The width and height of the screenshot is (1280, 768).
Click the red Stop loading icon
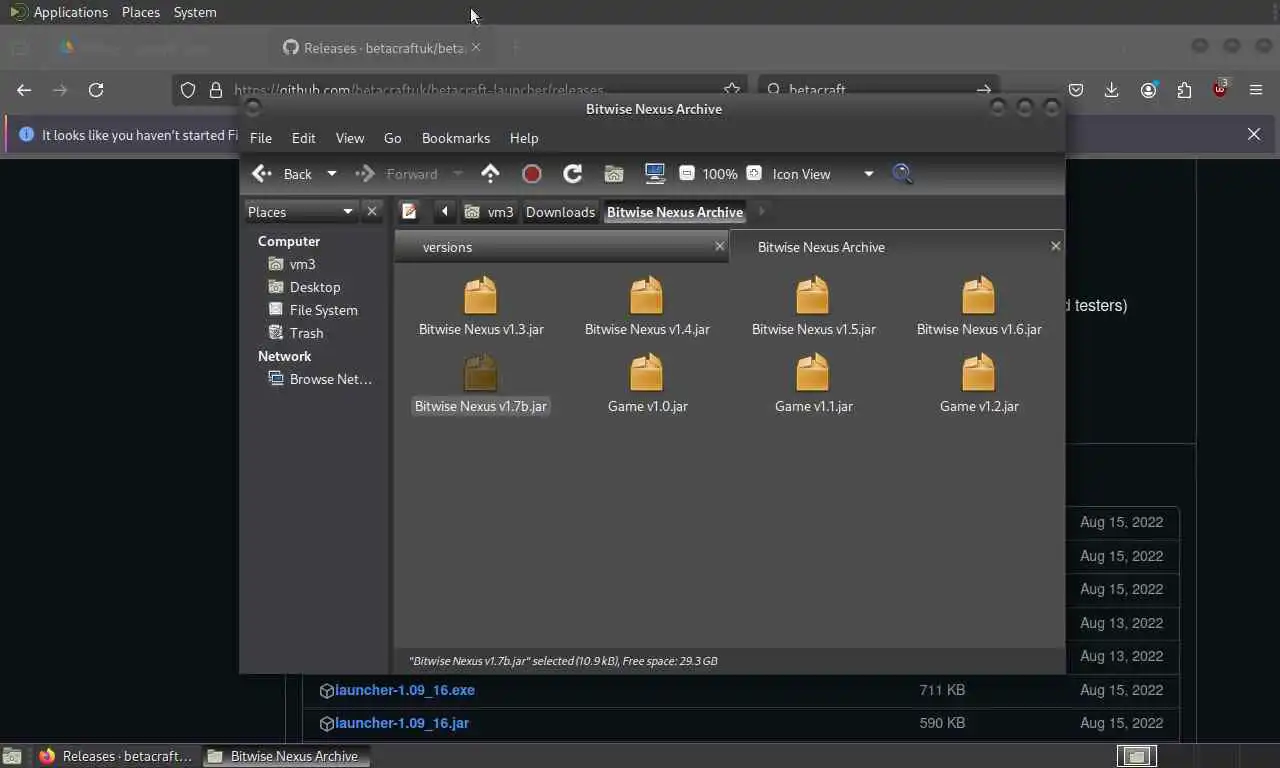tap(532, 174)
